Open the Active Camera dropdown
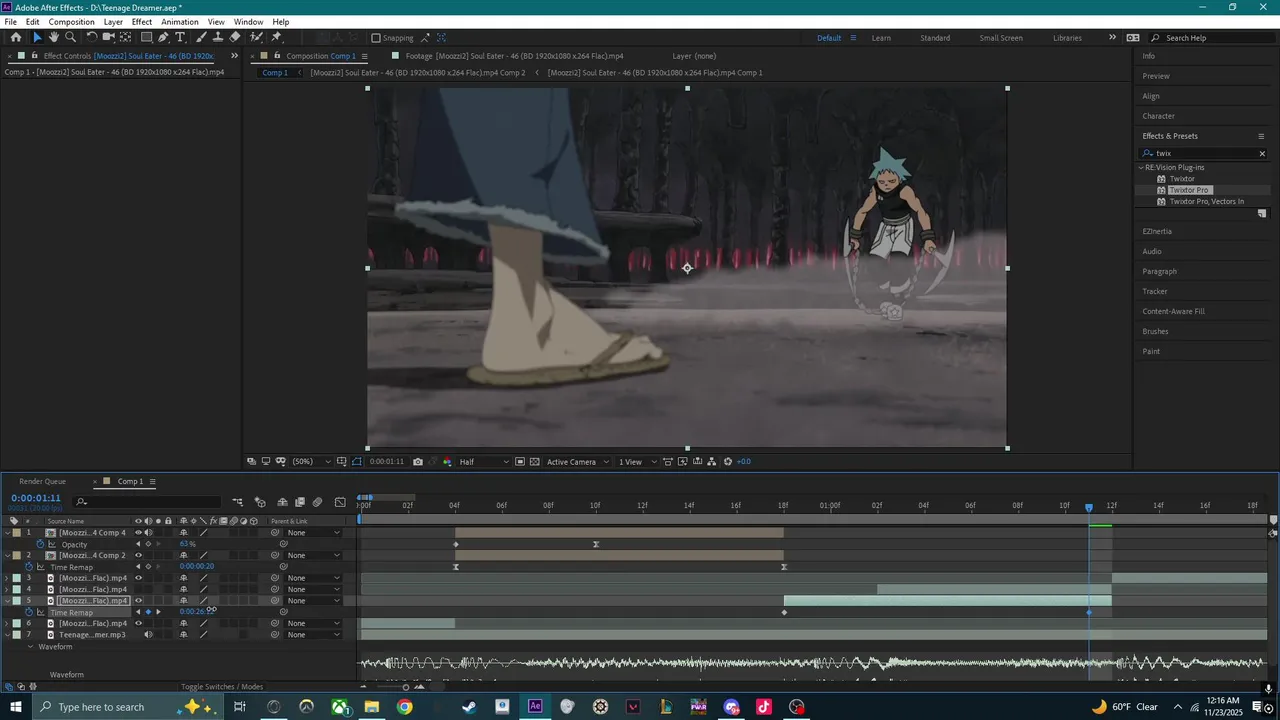Viewport: 1280px width, 720px height. pos(576,462)
